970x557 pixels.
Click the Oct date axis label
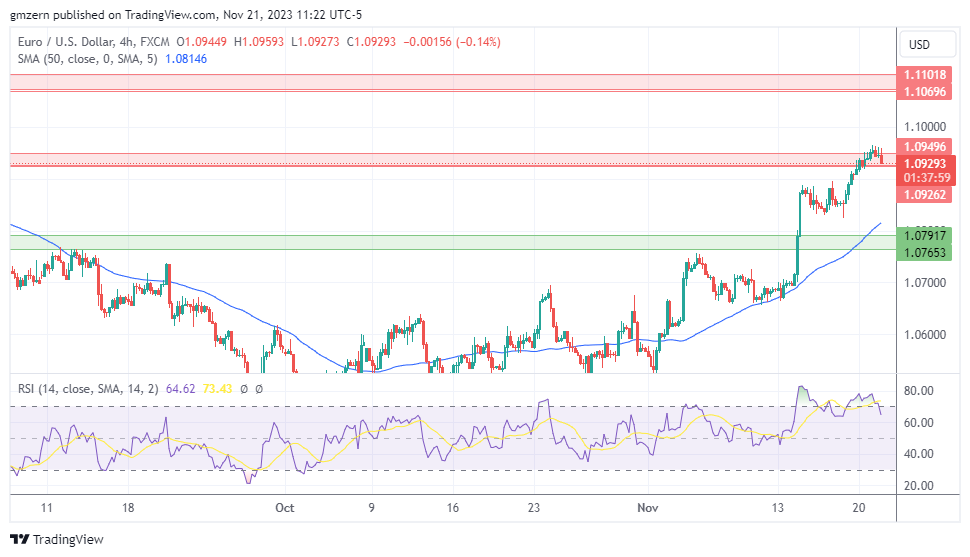click(x=285, y=508)
